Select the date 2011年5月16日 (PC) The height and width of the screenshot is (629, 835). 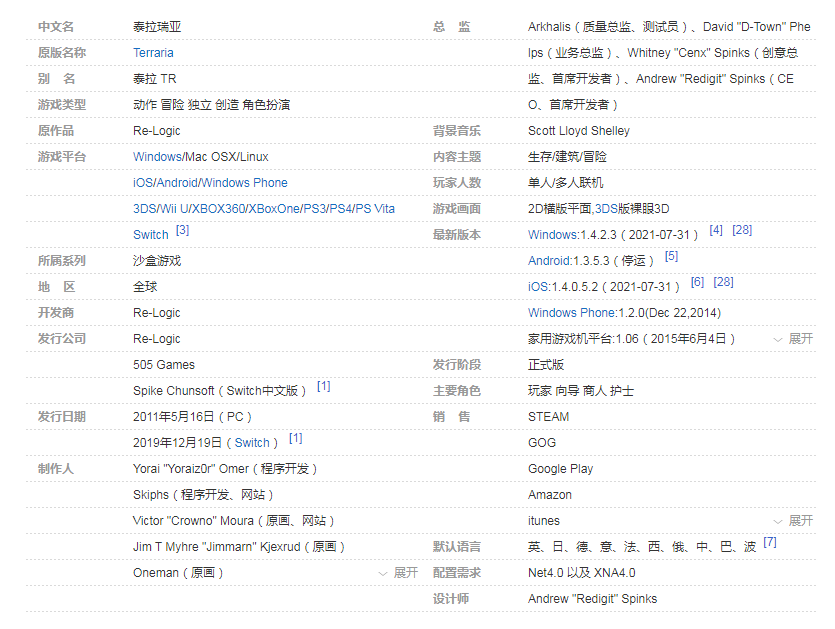coord(192,417)
